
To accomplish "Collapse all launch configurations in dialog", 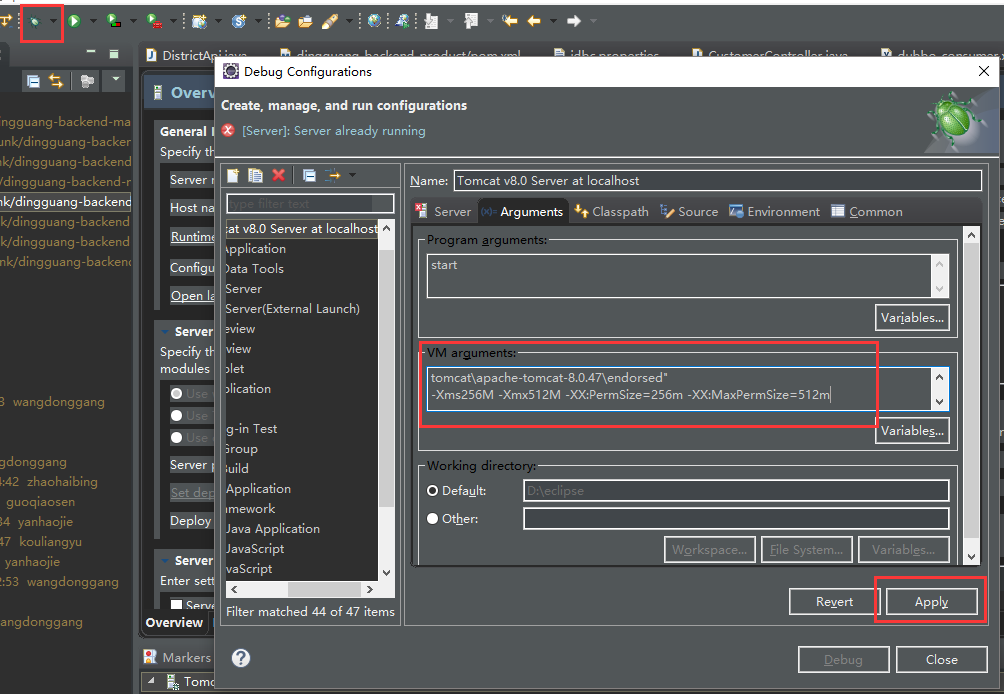I will (309, 175).
